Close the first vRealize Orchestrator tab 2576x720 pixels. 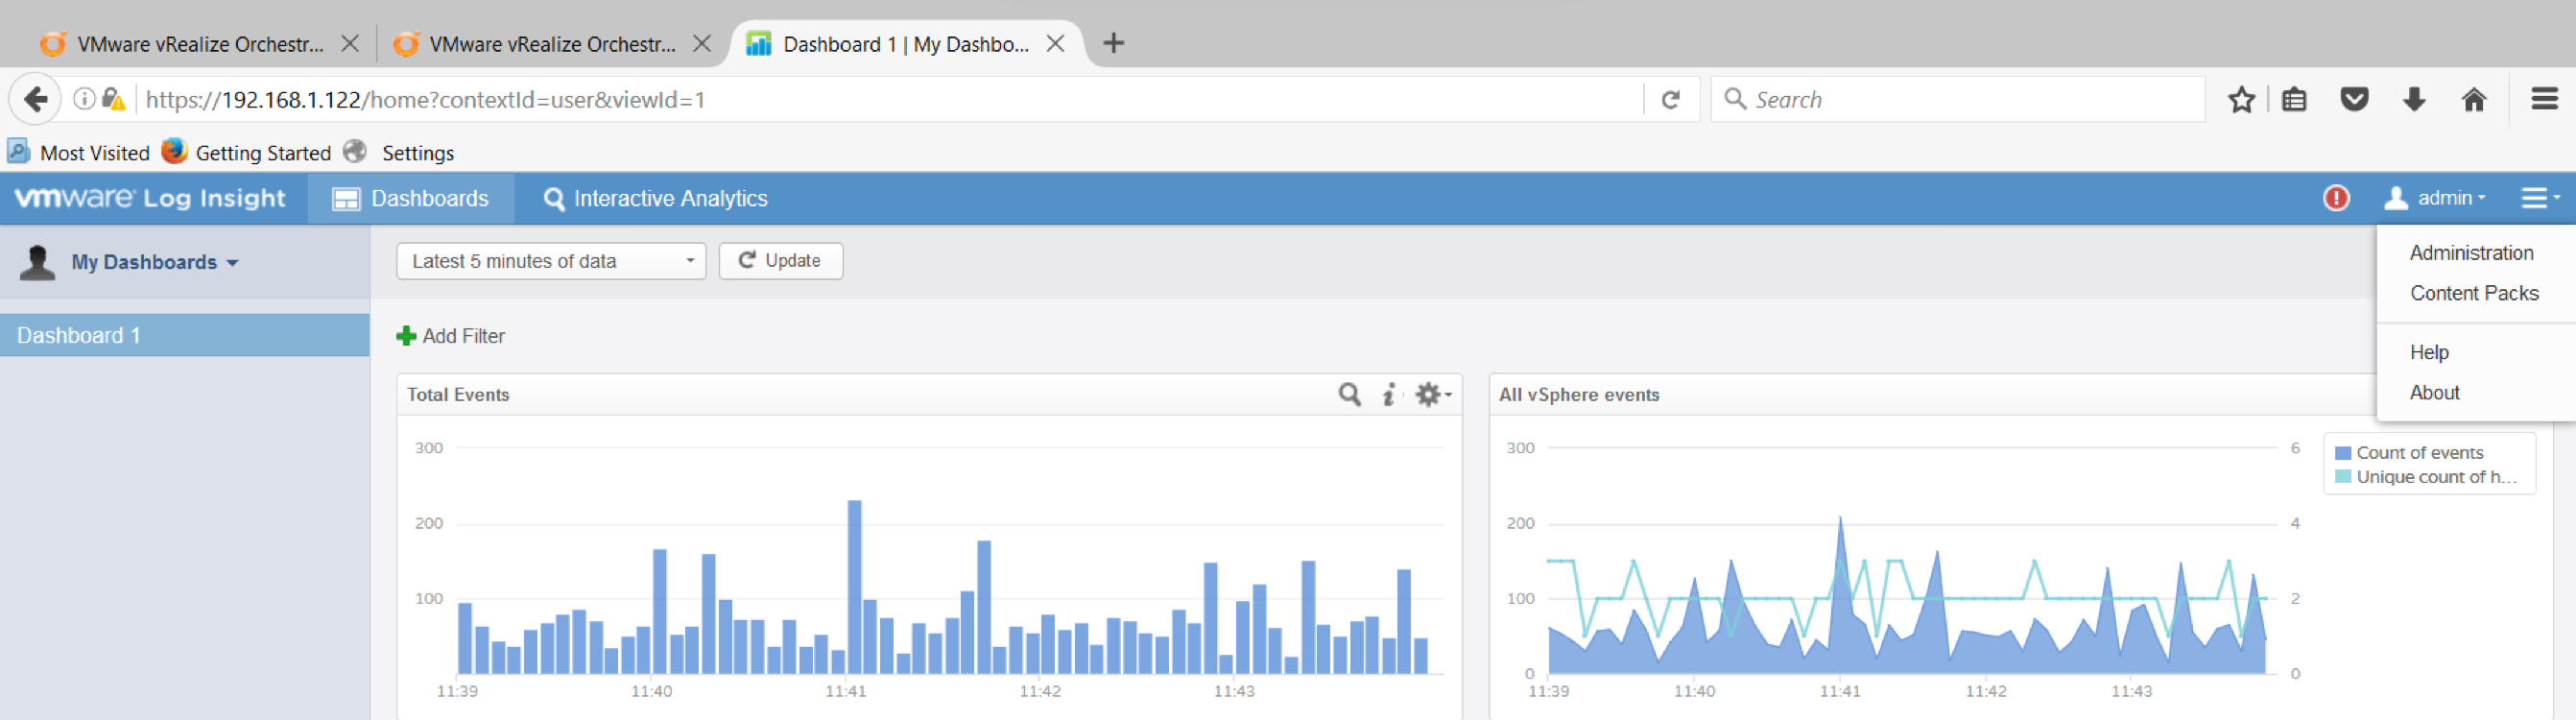(x=350, y=43)
